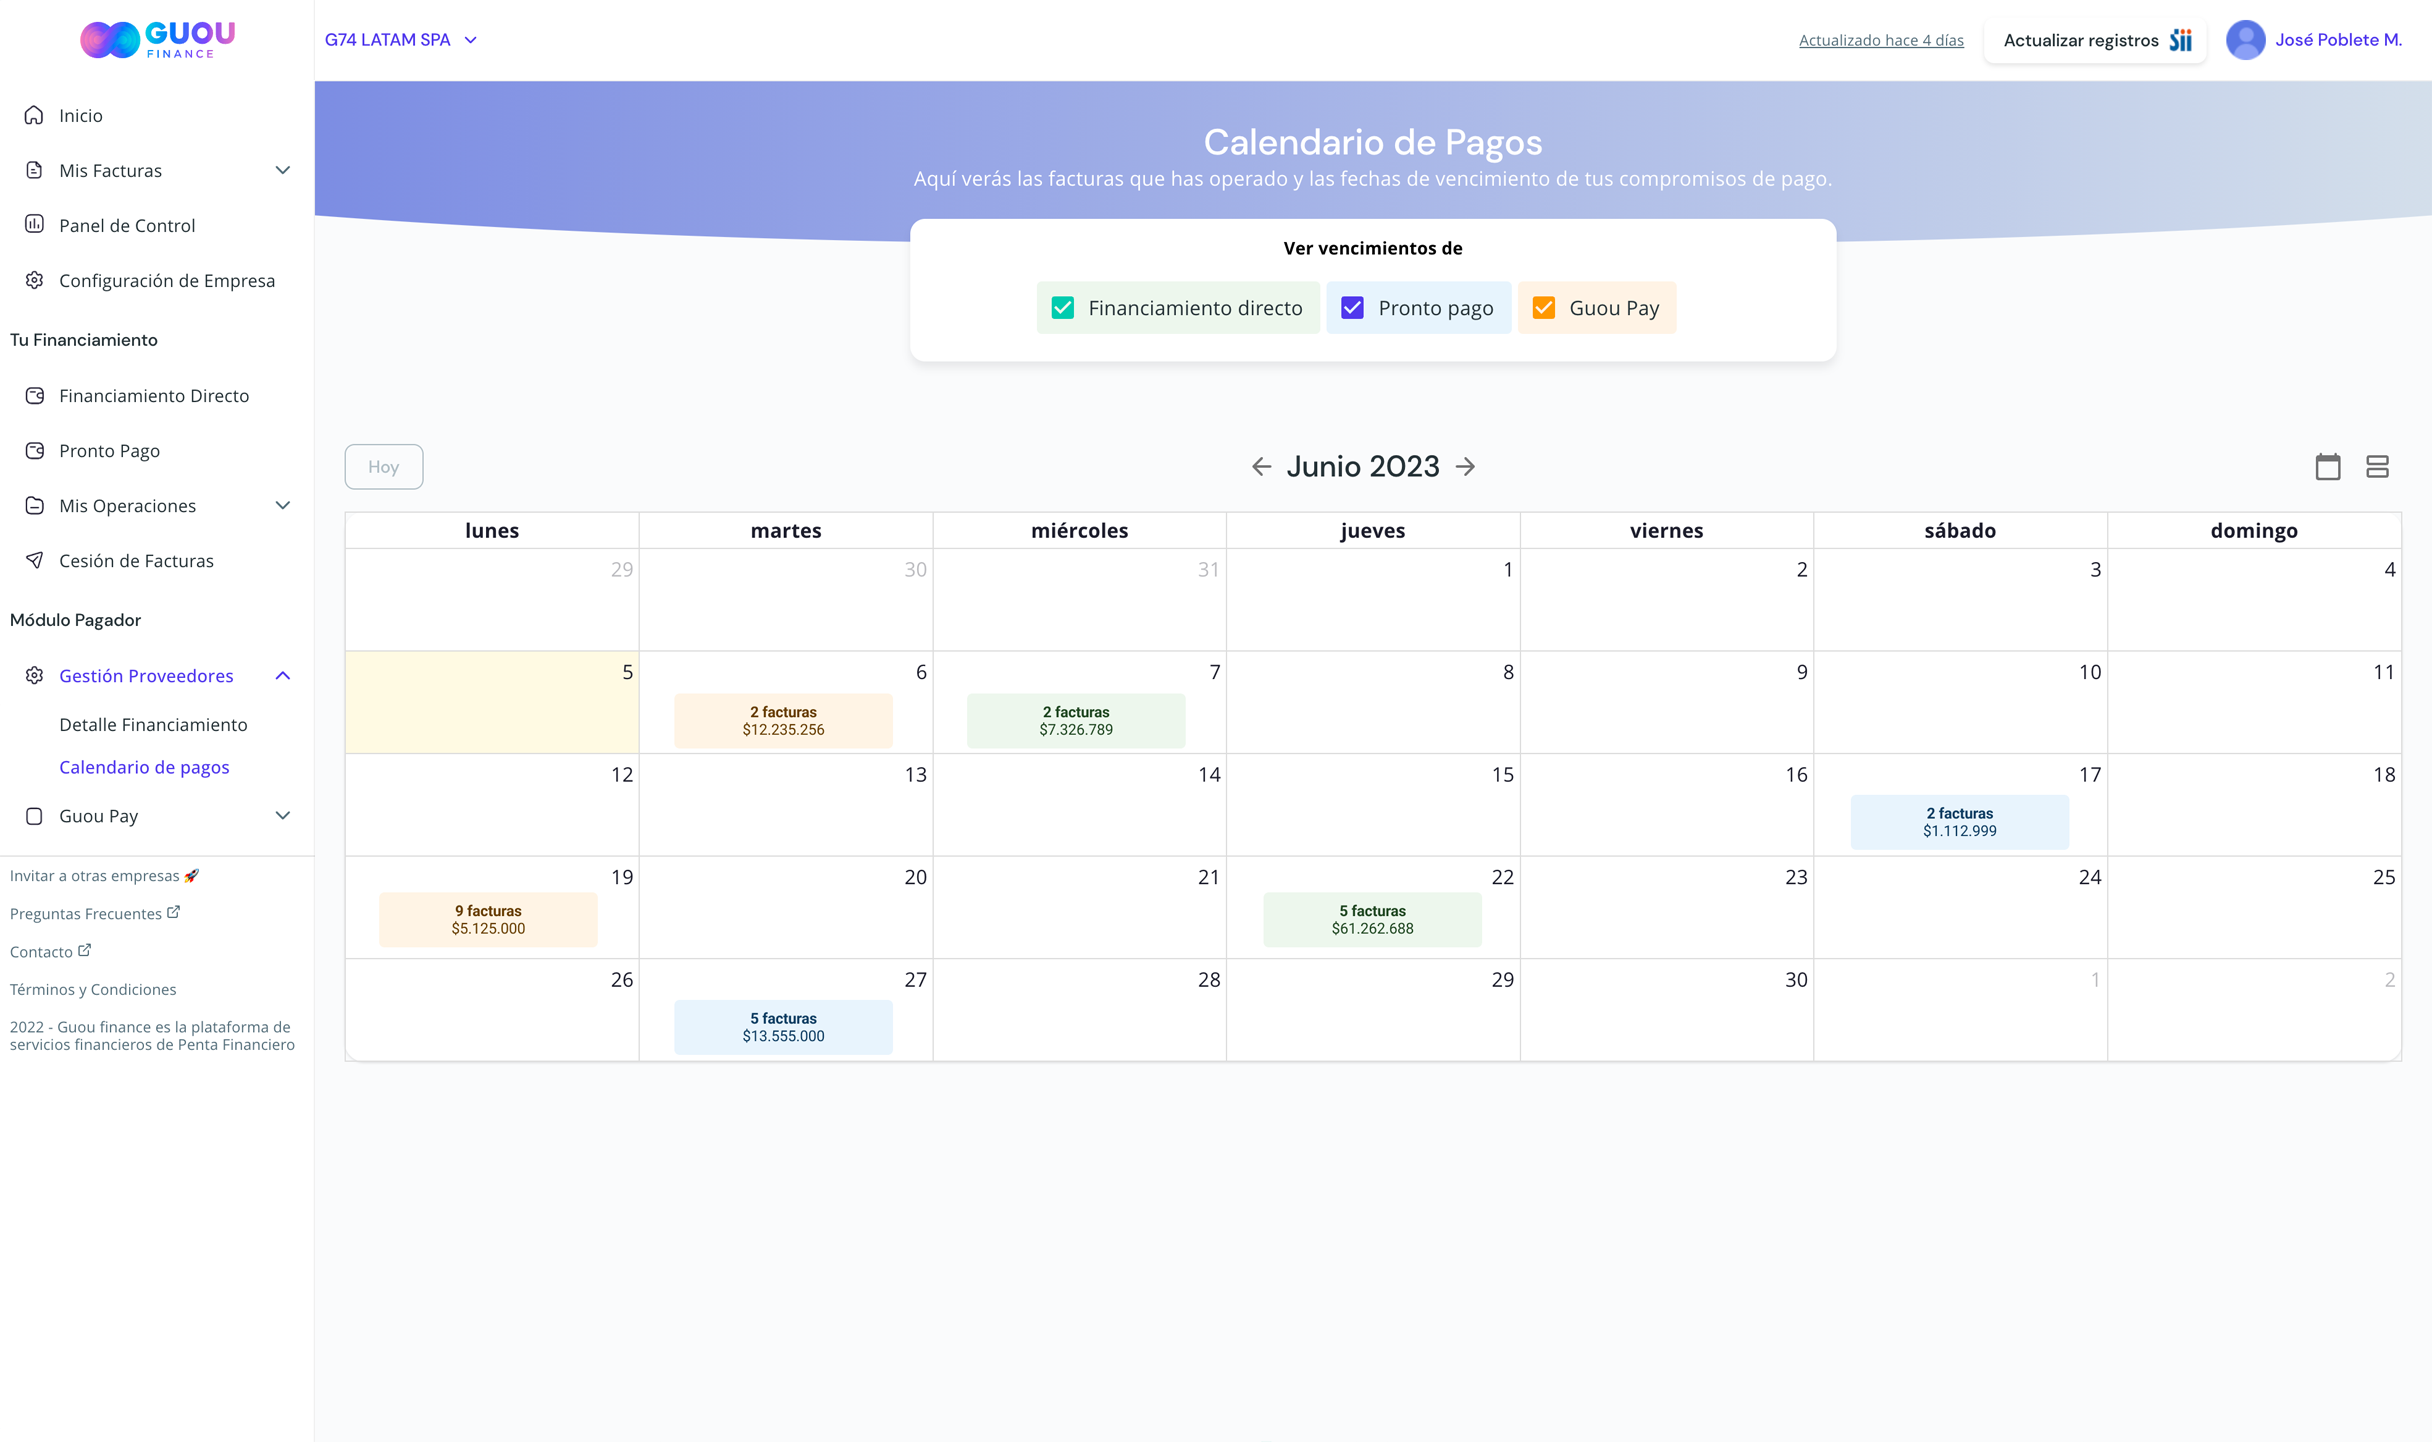Open June 17 event $1.112.999
Viewport: 2432px width, 1442px height.
pyautogui.click(x=1959, y=822)
